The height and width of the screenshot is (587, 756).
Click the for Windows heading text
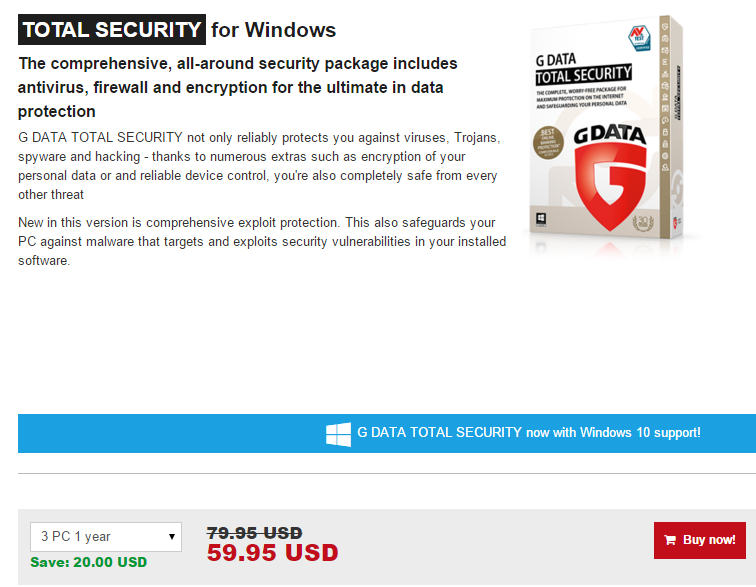click(x=273, y=30)
